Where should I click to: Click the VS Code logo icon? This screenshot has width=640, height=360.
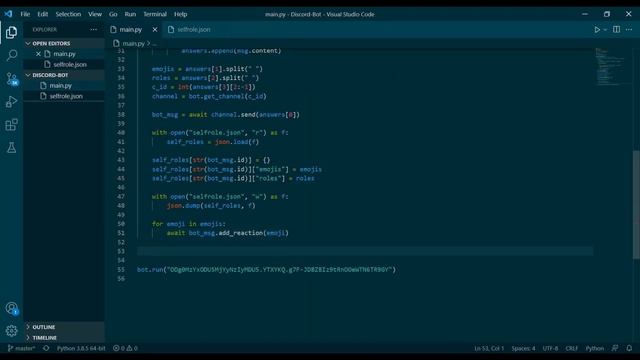pyautogui.click(x=8, y=14)
